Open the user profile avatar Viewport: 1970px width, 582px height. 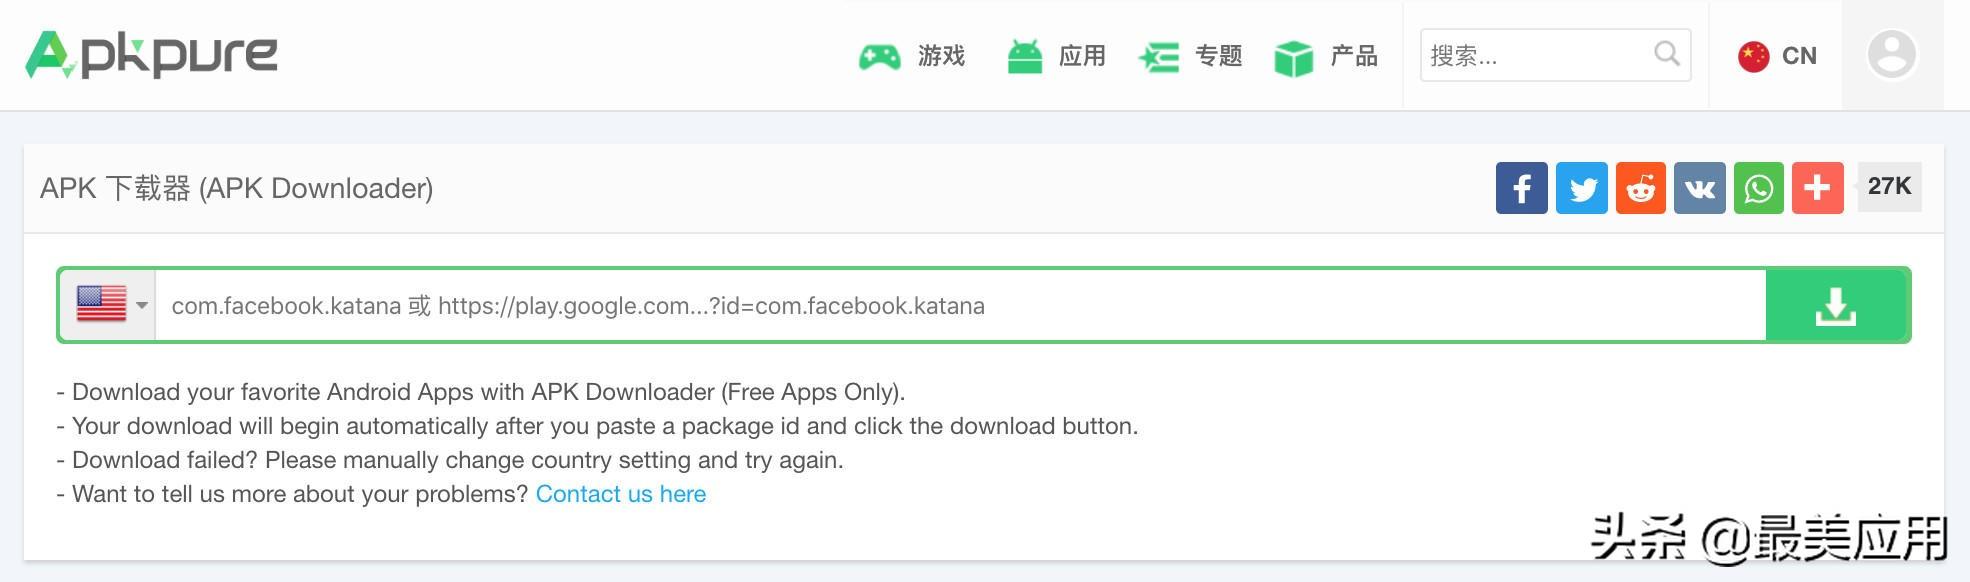pyautogui.click(x=1891, y=55)
